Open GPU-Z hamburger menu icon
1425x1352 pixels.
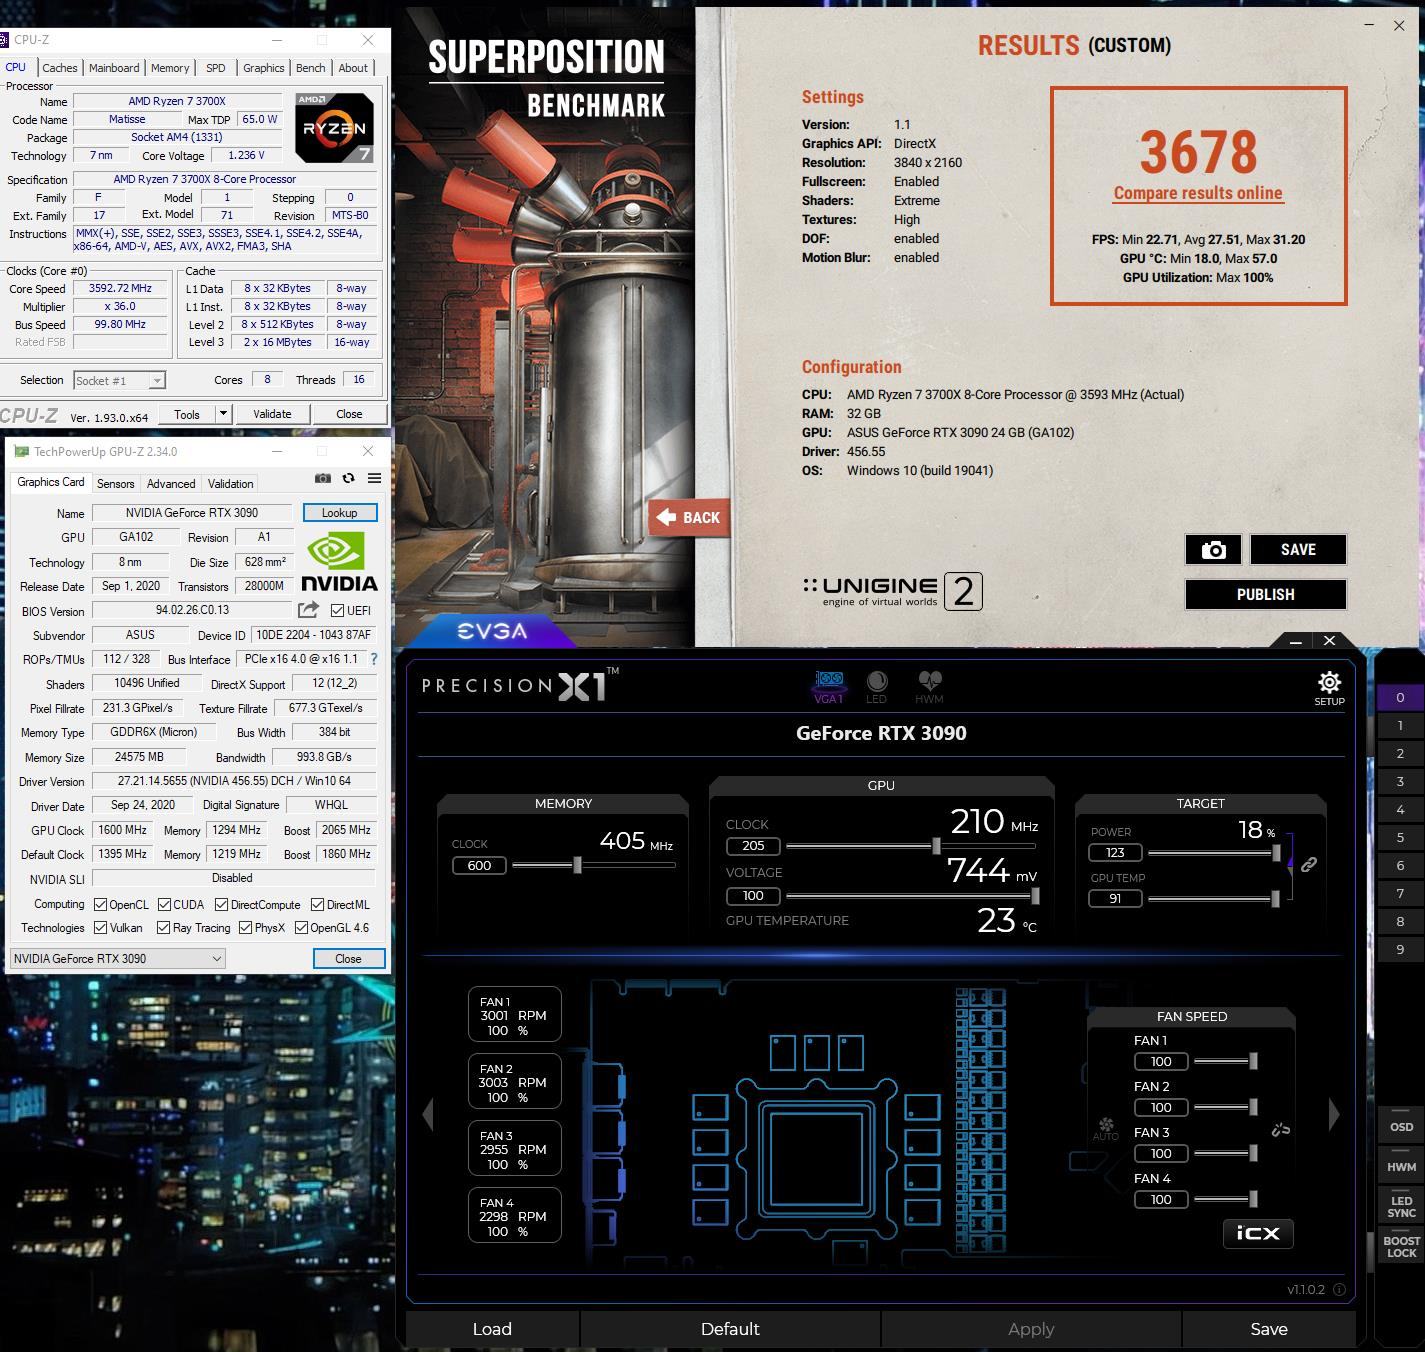point(374,478)
